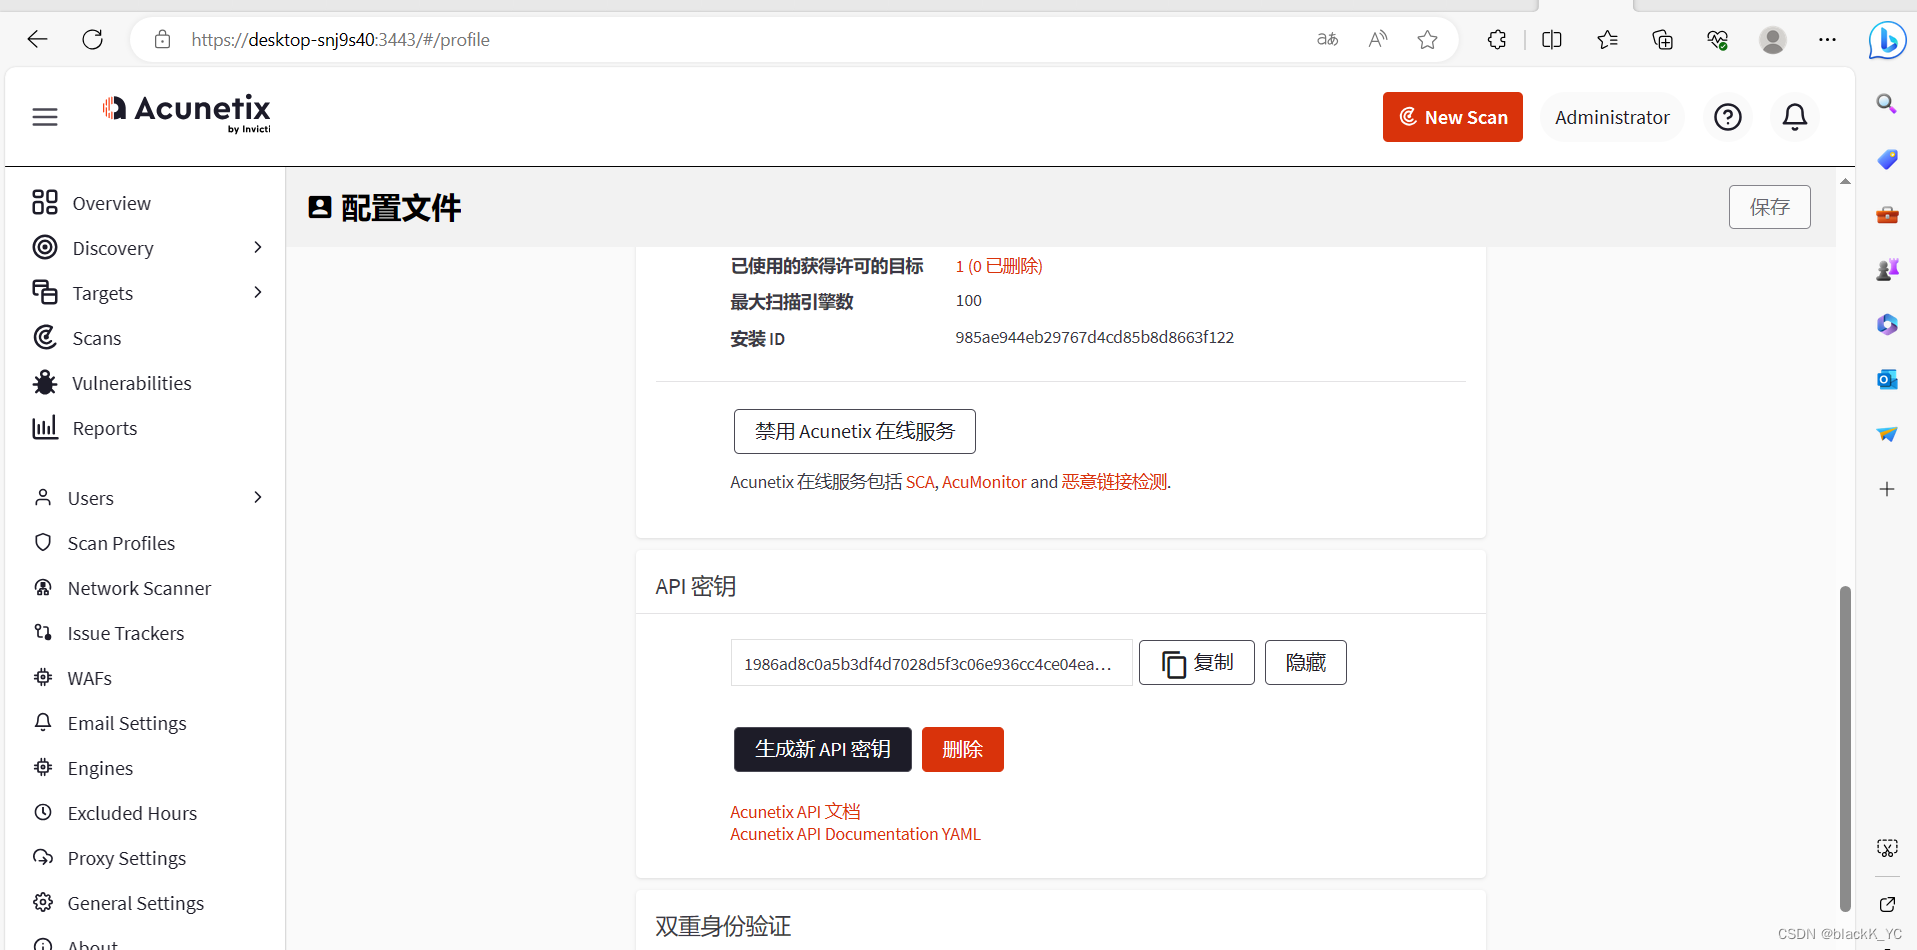
Task: Toggle split screen browser icon
Action: coord(1552,39)
